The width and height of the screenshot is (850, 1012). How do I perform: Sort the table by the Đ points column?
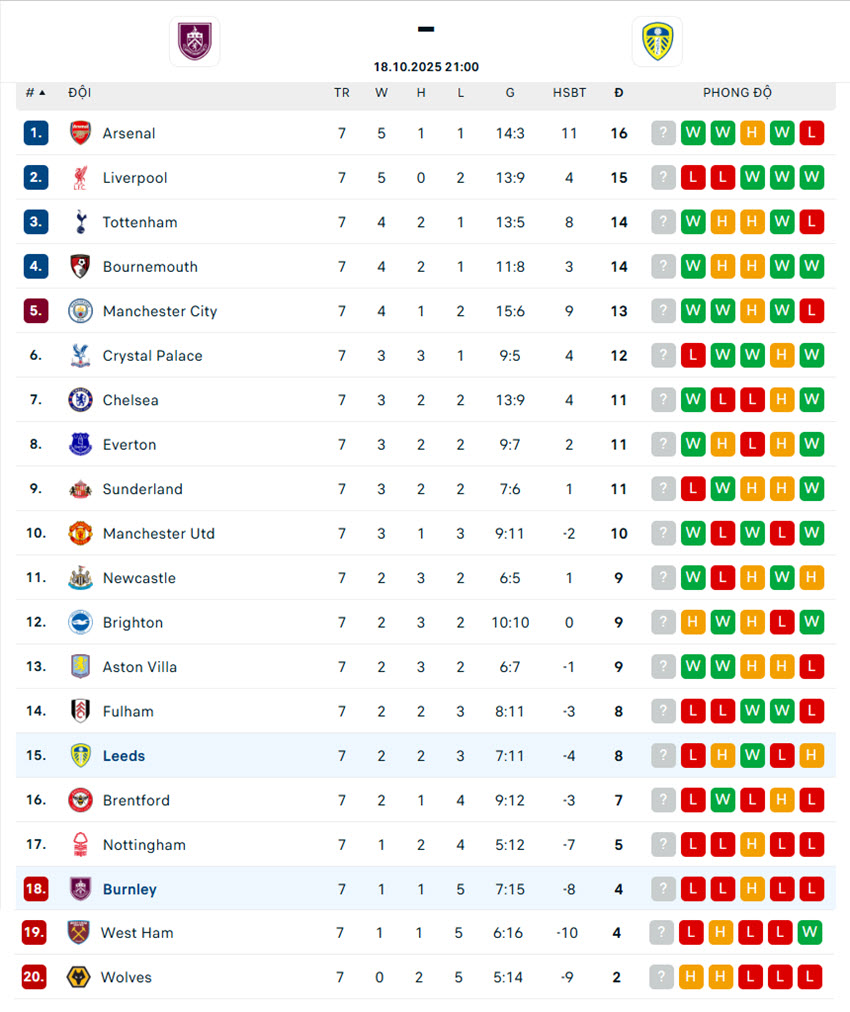tap(619, 93)
